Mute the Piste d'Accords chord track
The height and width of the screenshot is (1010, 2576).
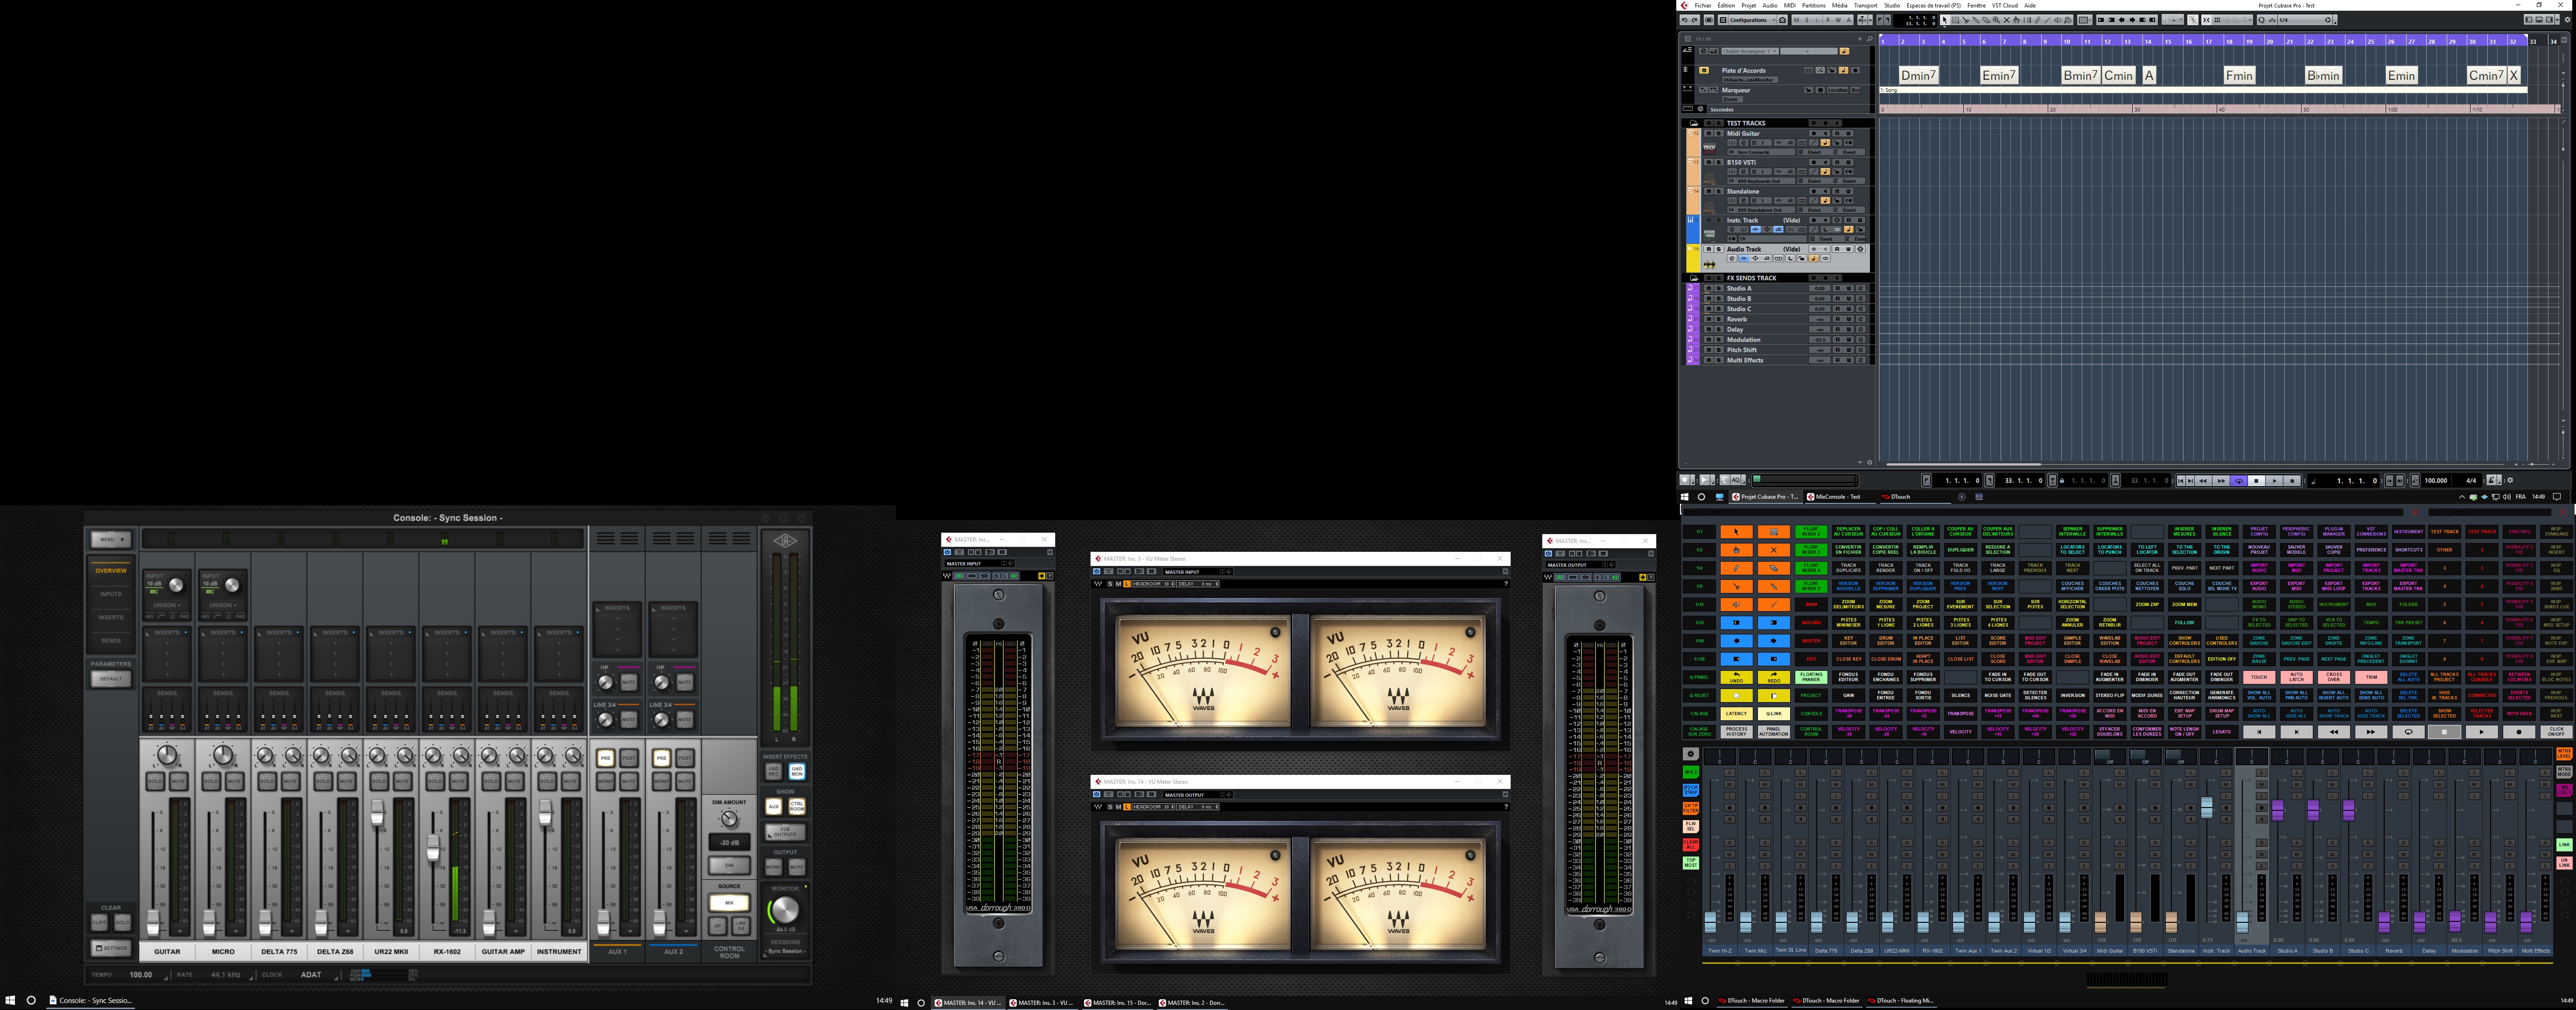[x=1704, y=70]
